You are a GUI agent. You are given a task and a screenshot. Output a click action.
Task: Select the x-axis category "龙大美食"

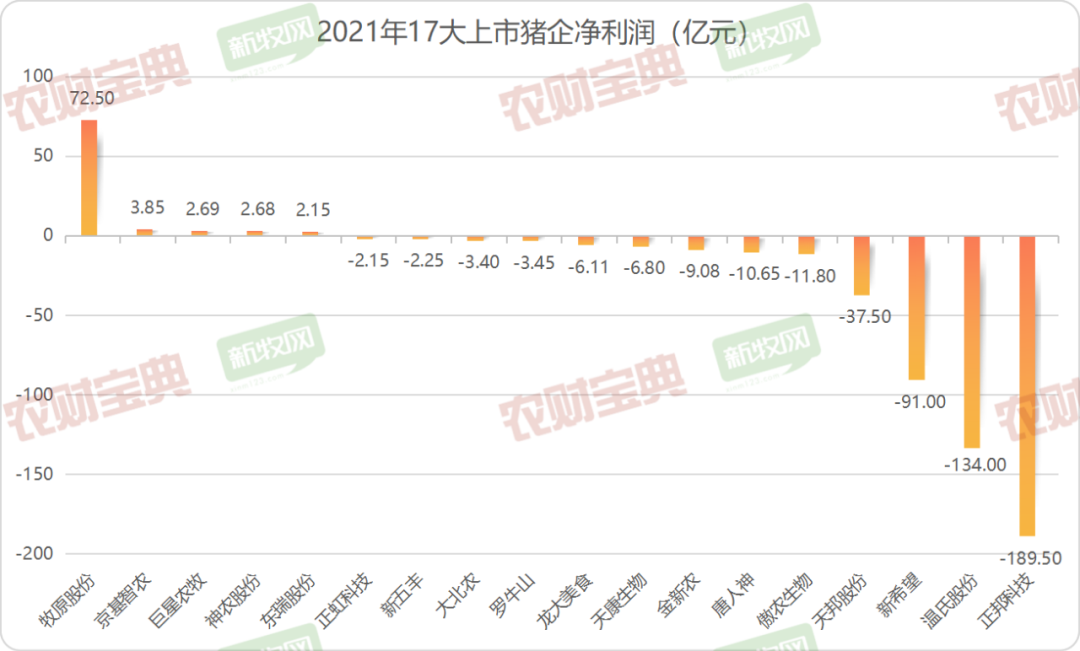pyautogui.click(x=564, y=601)
